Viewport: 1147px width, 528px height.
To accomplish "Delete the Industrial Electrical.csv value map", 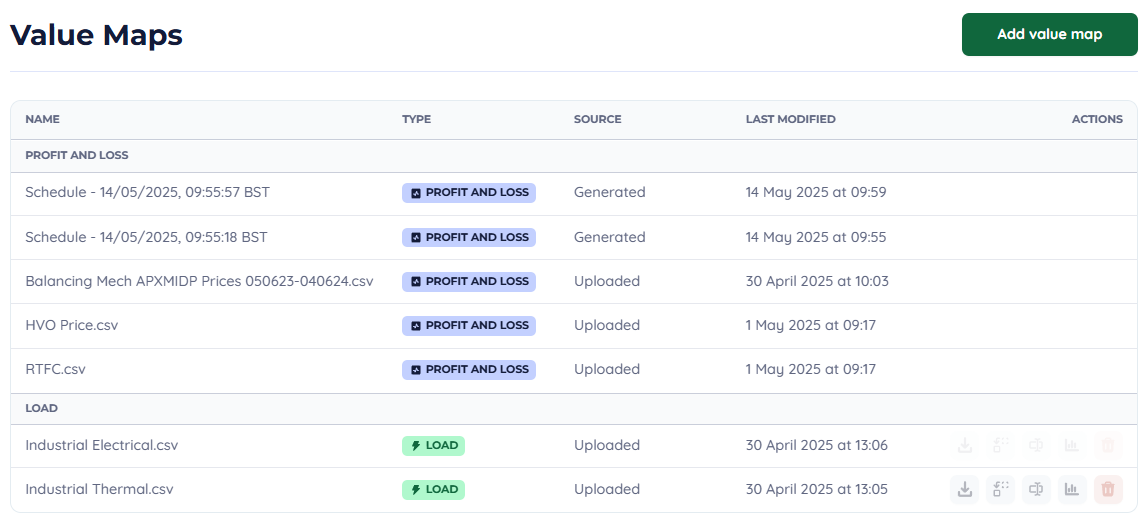I will pyautogui.click(x=1108, y=445).
